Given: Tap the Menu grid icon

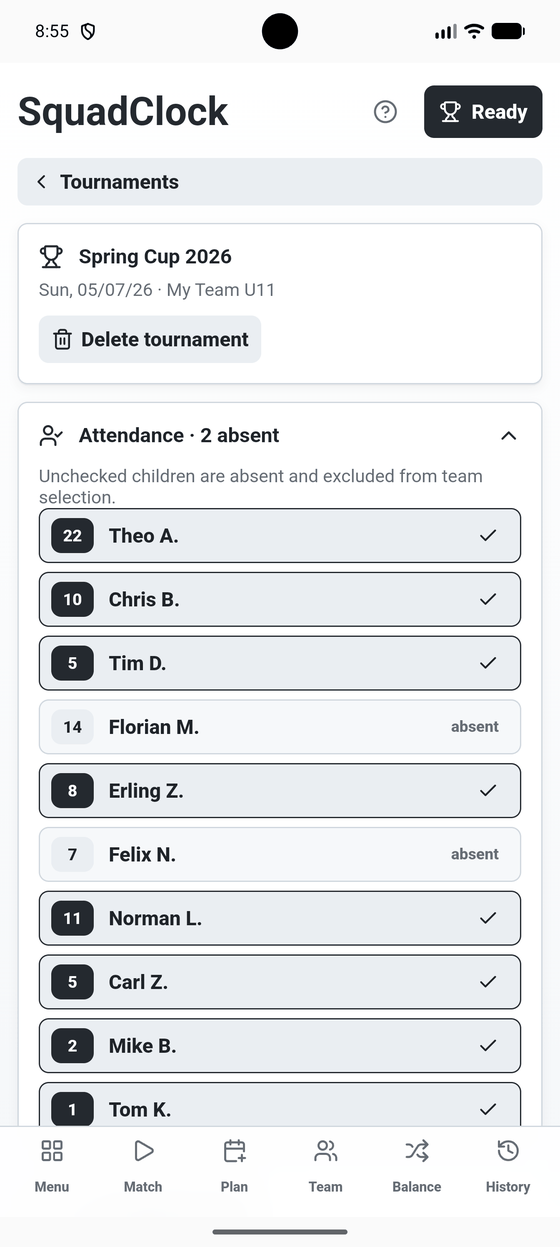Looking at the screenshot, I should [x=52, y=1151].
